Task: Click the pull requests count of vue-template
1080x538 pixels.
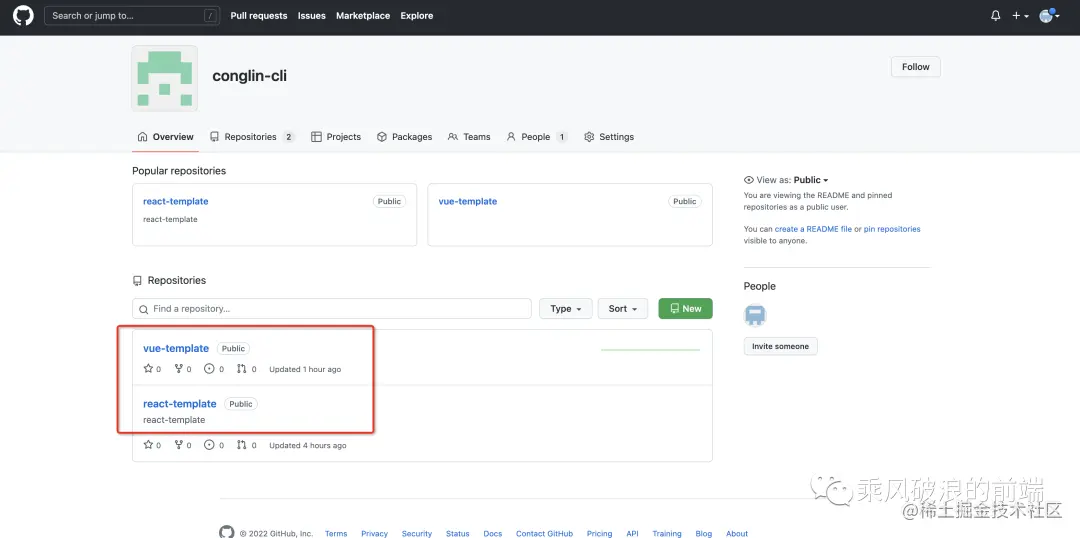Action: pos(247,369)
